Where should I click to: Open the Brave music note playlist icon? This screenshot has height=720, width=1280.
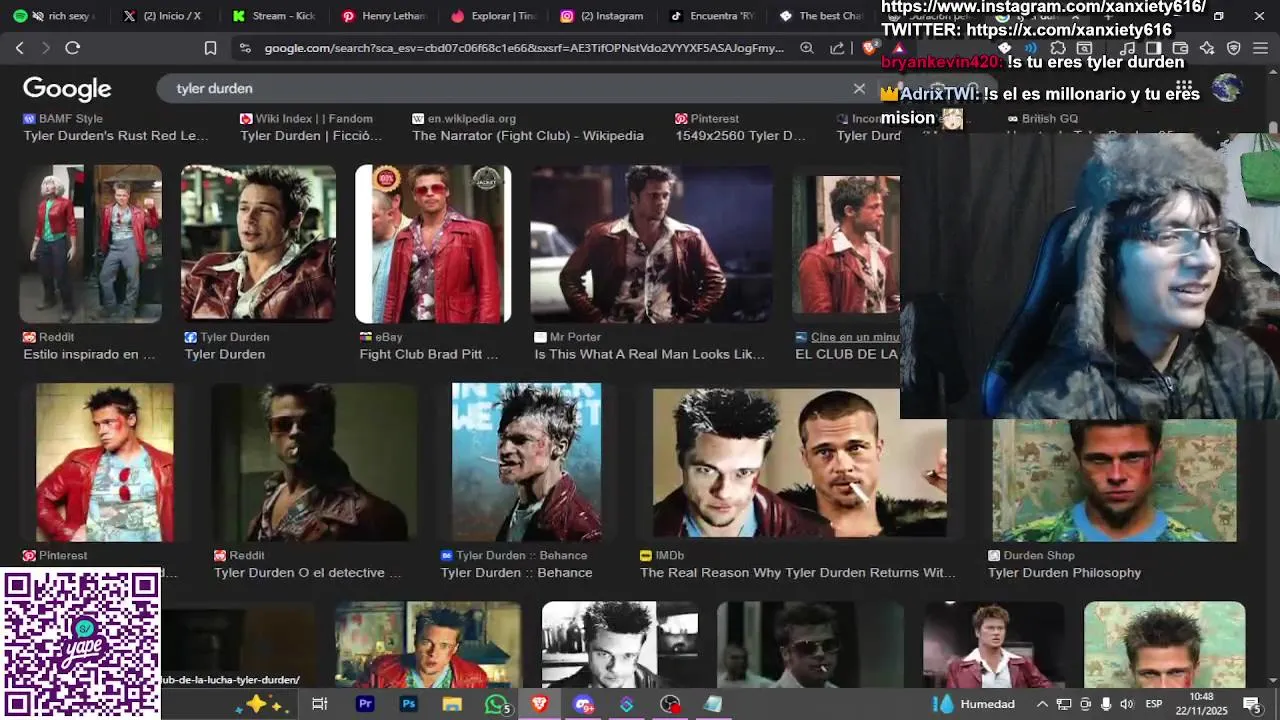pyautogui.click(x=1127, y=48)
